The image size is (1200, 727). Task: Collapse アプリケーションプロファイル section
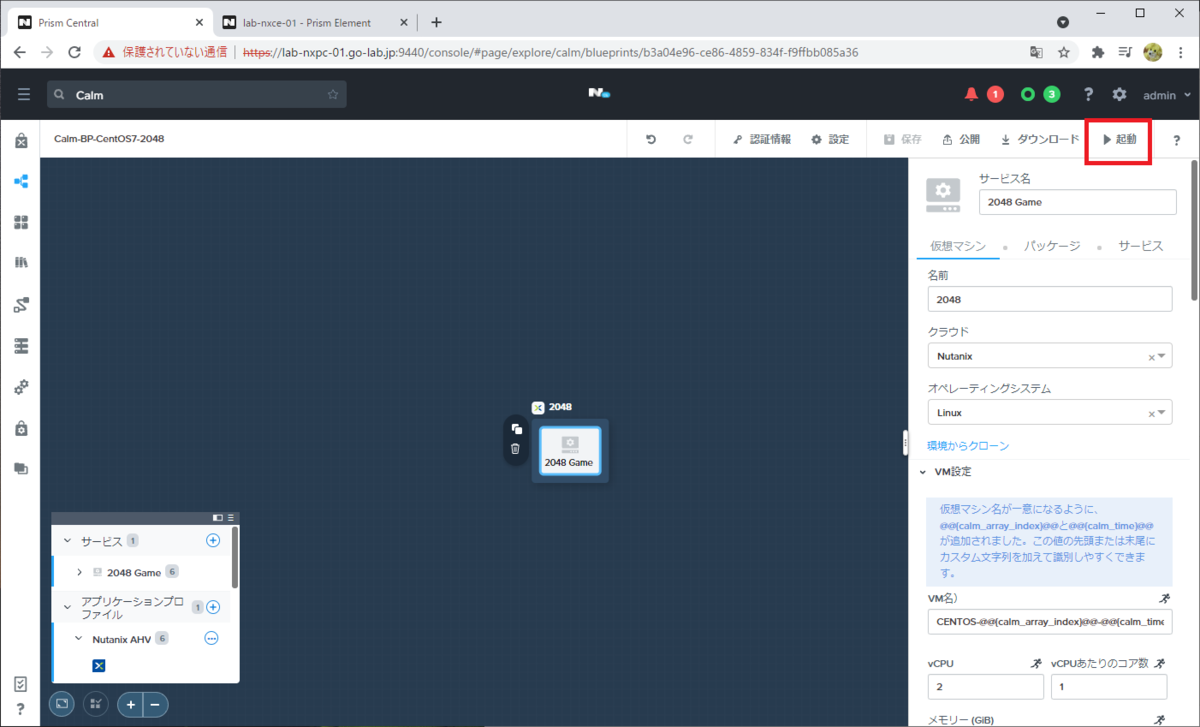point(68,607)
